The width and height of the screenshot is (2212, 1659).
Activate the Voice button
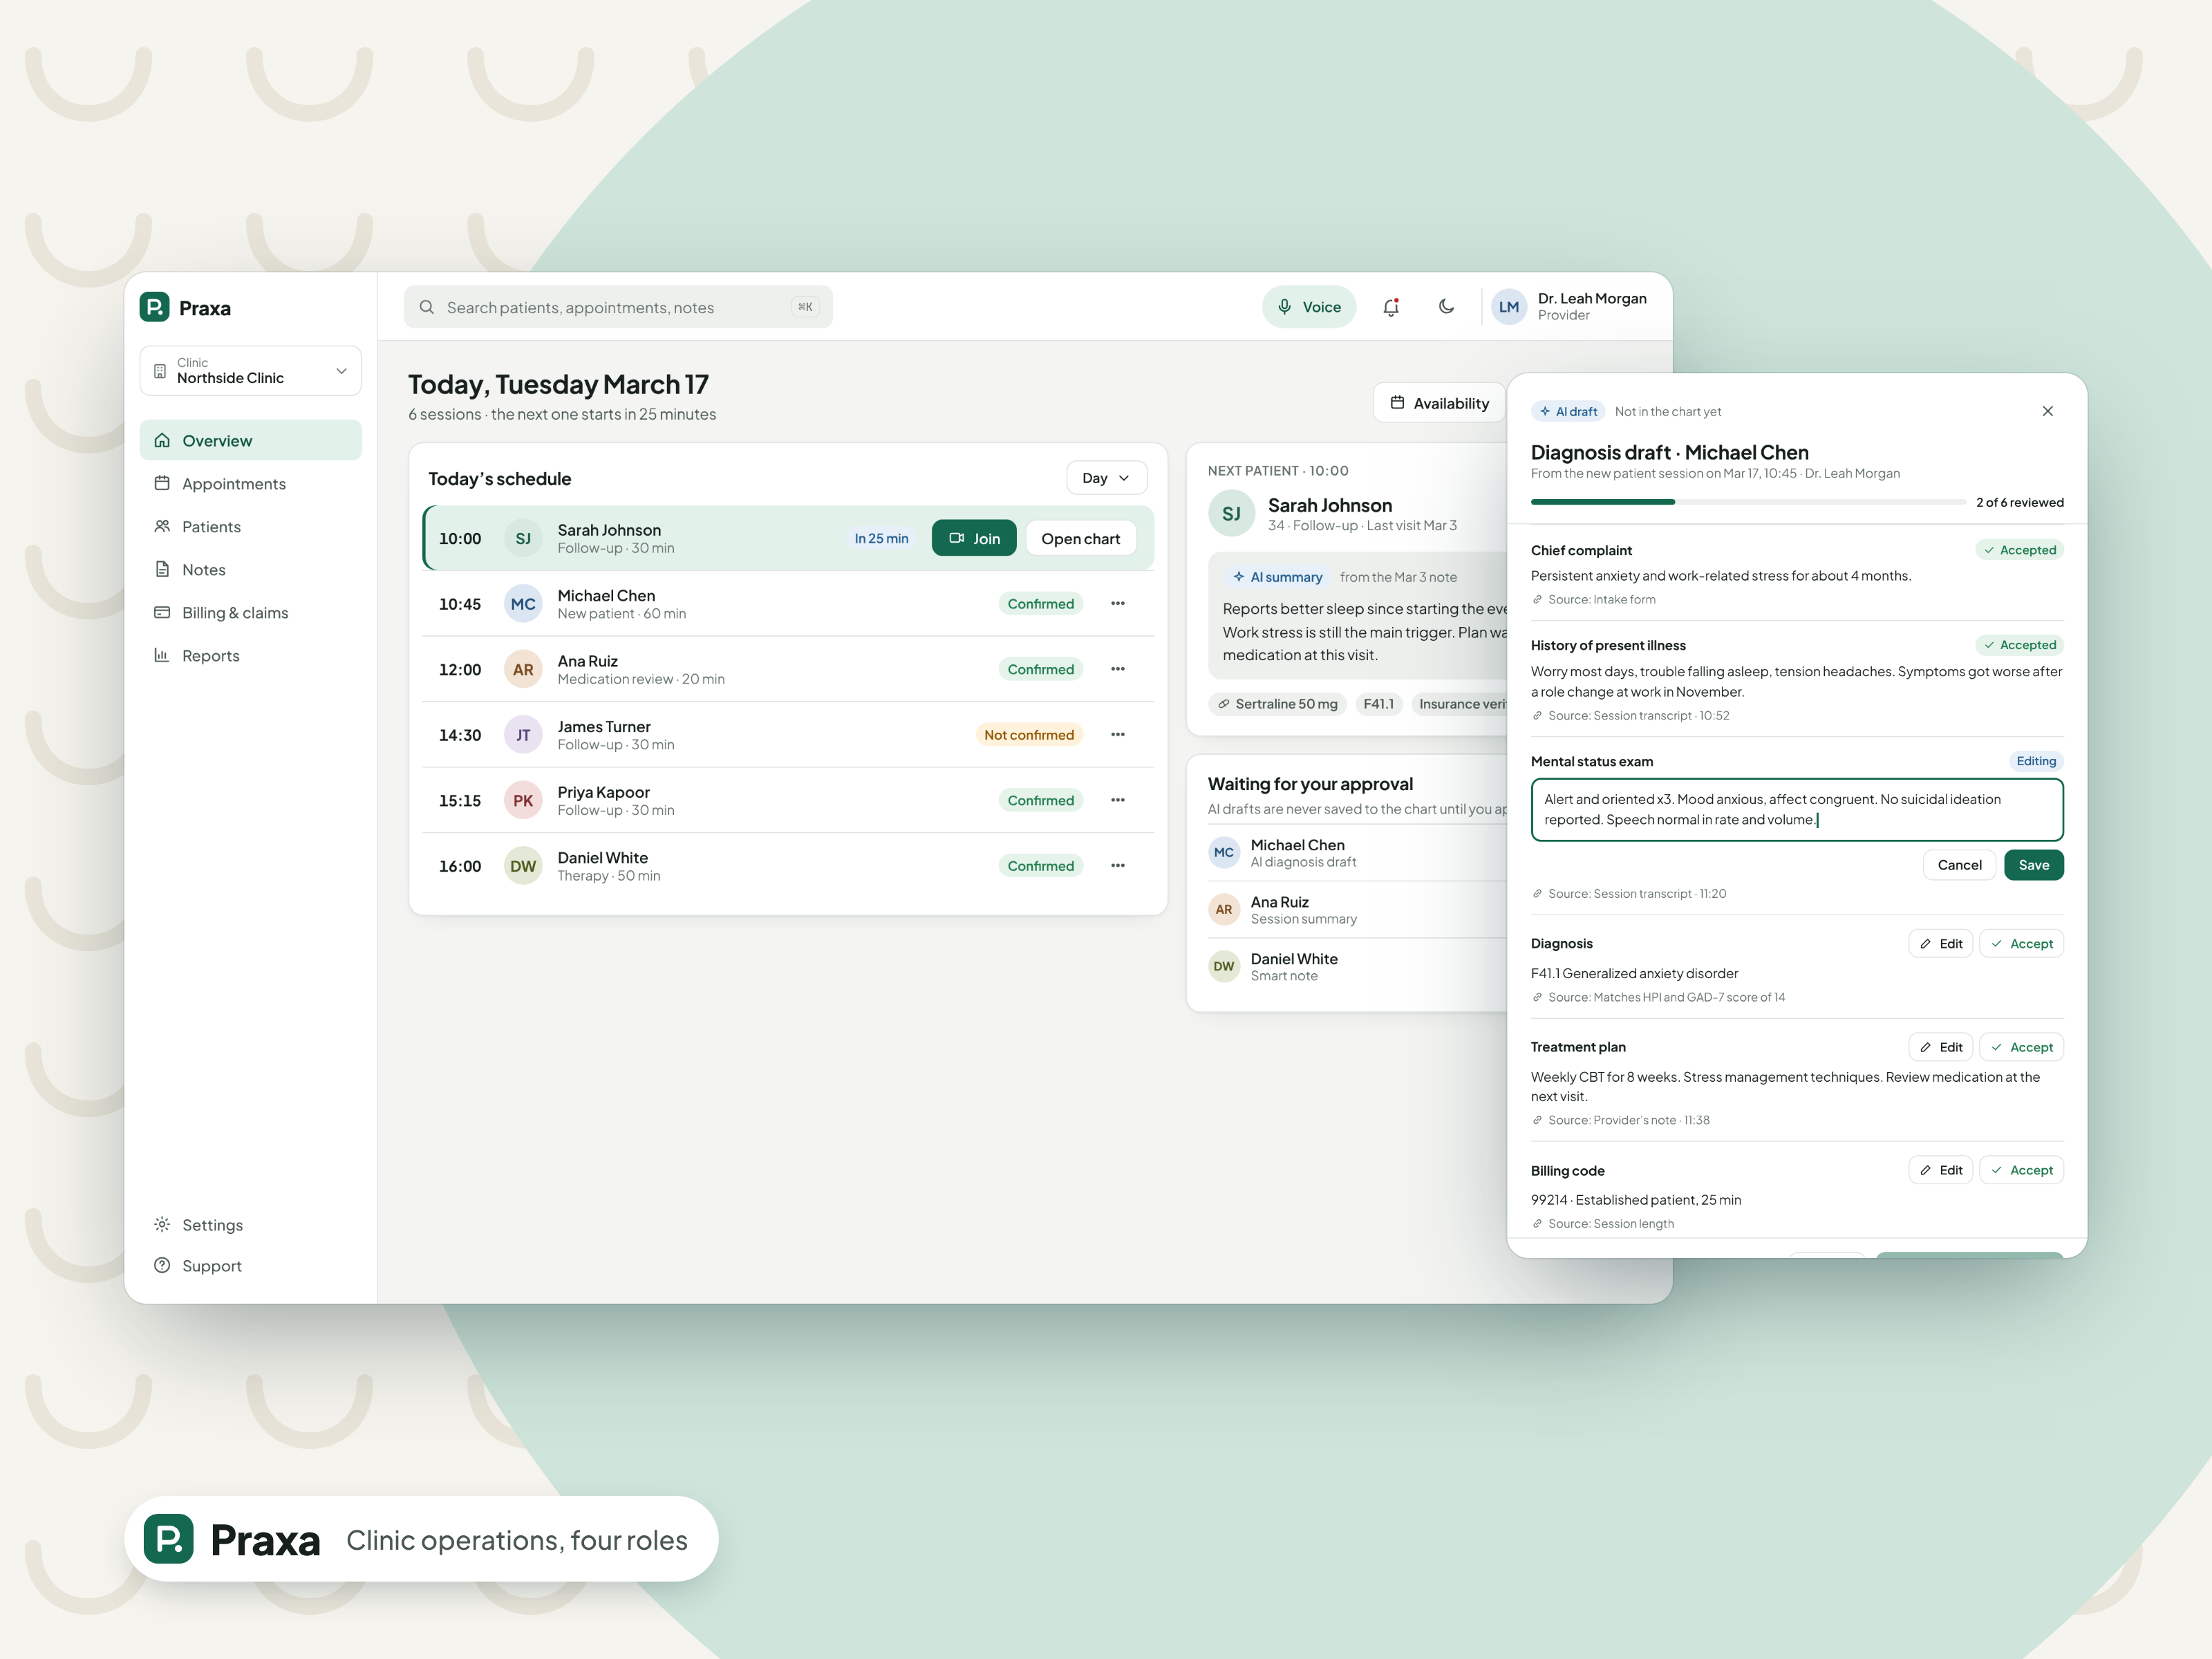coord(1308,307)
